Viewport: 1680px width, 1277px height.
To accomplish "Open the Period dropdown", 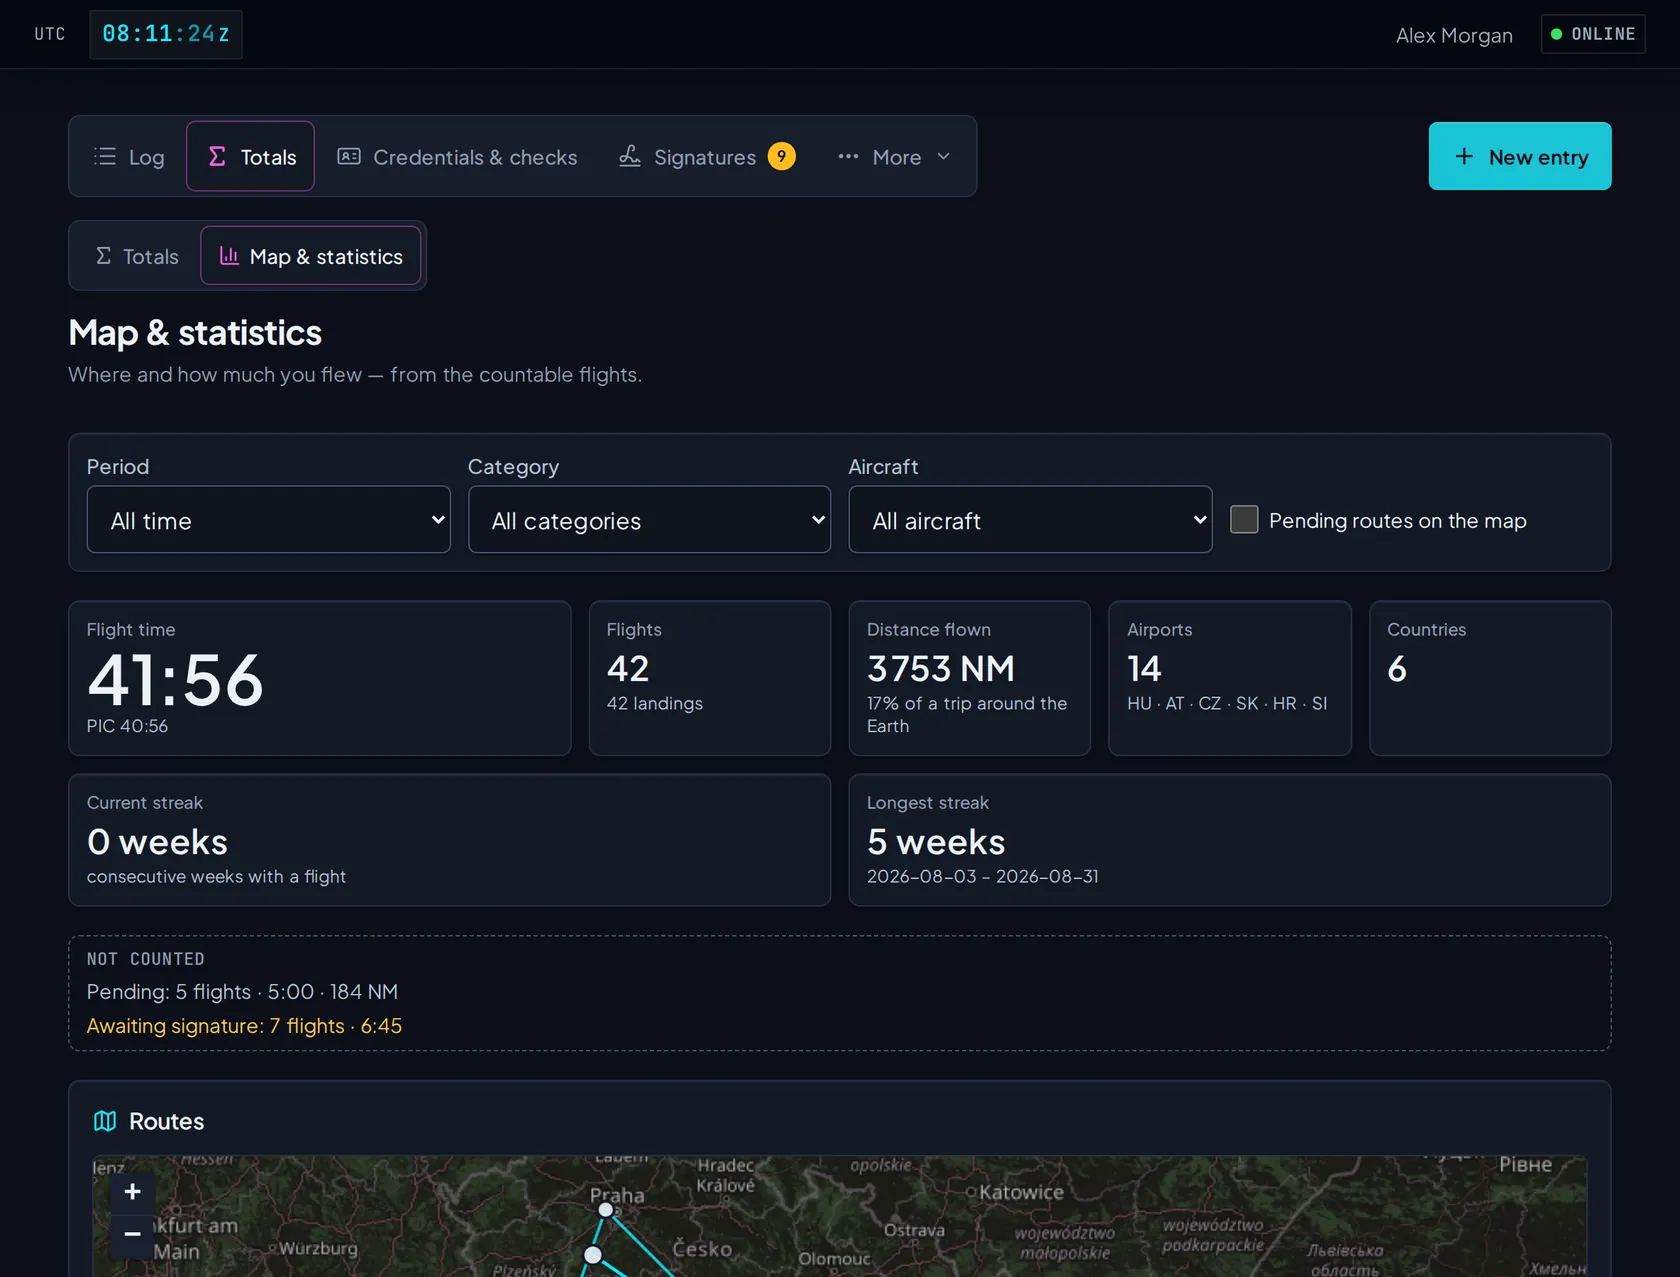I will [x=269, y=520].
